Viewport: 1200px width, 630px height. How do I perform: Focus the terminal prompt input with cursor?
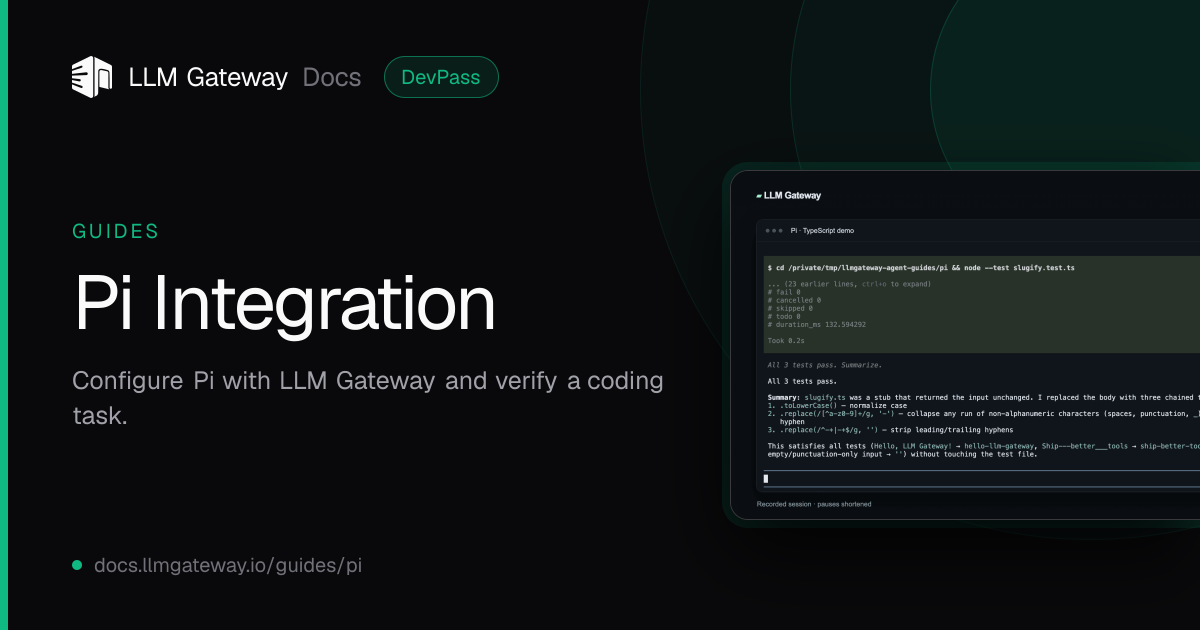coord(980,479)
